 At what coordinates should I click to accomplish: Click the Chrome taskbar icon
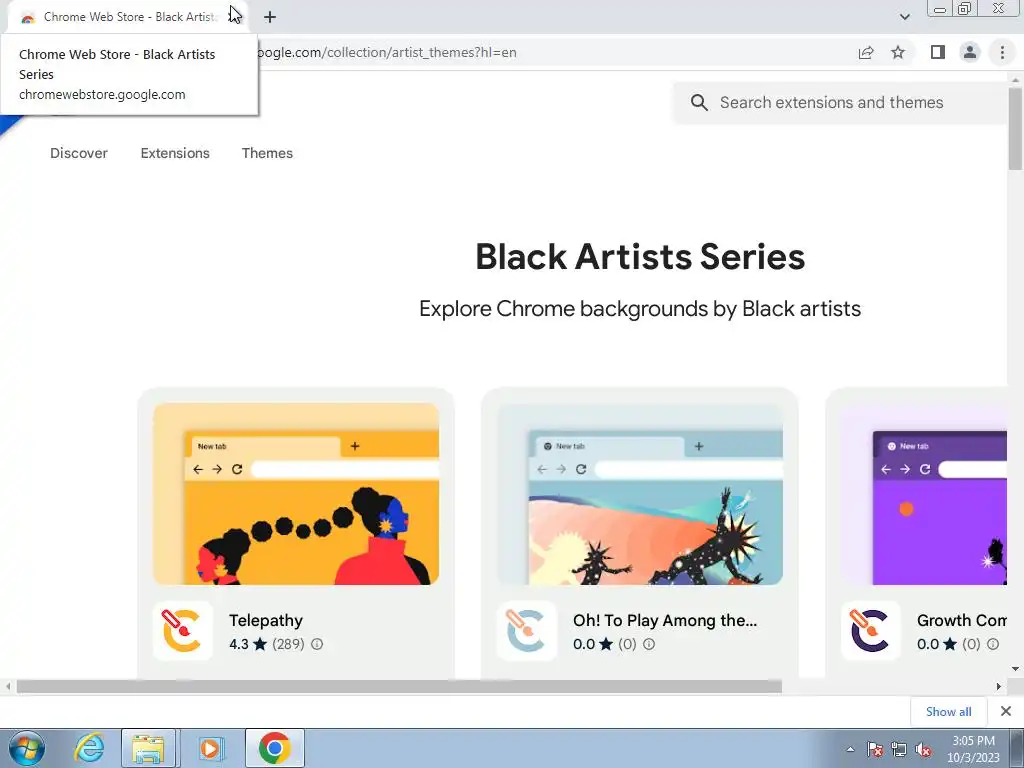coord(274,748)
